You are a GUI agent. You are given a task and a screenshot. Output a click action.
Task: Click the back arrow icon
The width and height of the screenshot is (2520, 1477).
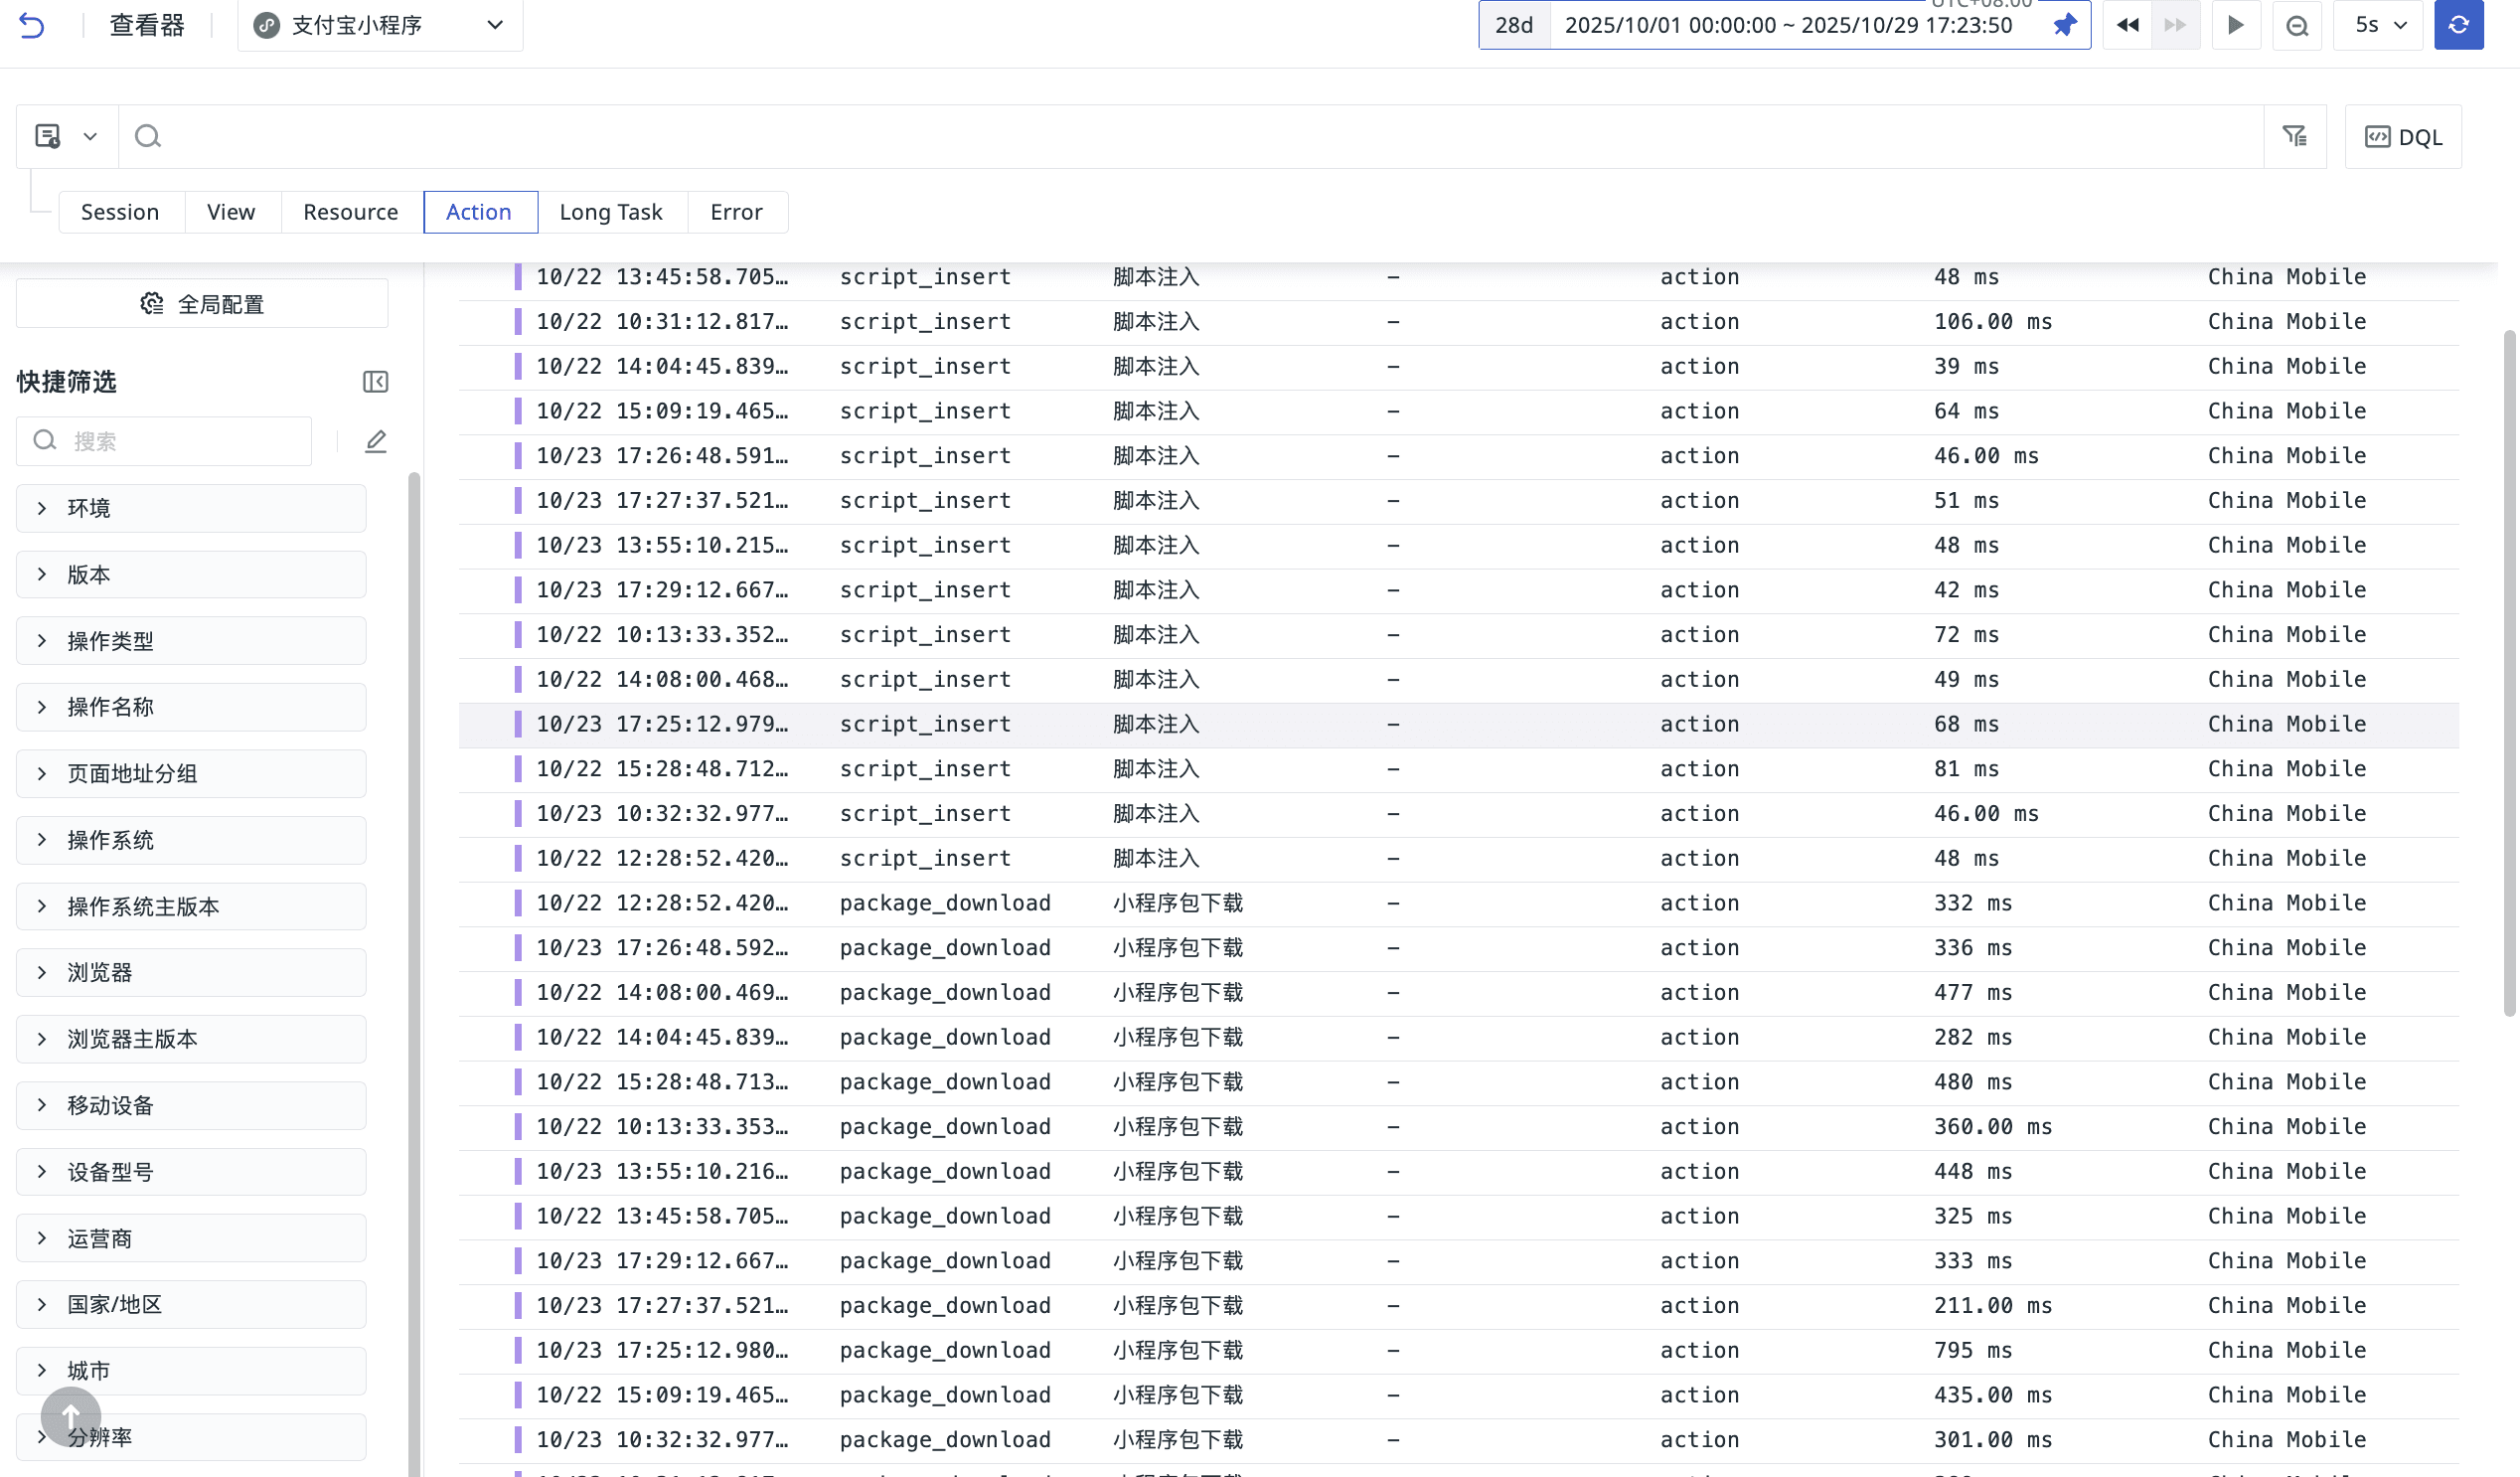[32, 25]
